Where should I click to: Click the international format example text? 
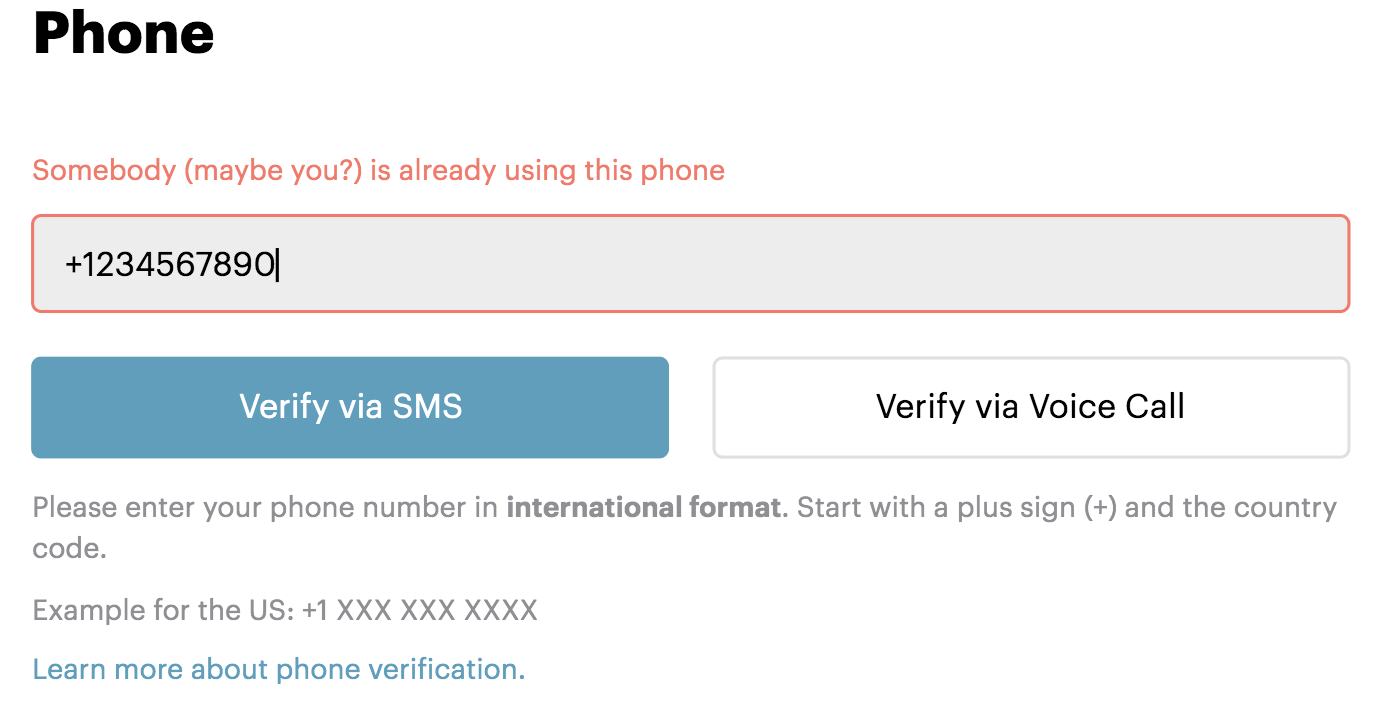pos(644,507)
